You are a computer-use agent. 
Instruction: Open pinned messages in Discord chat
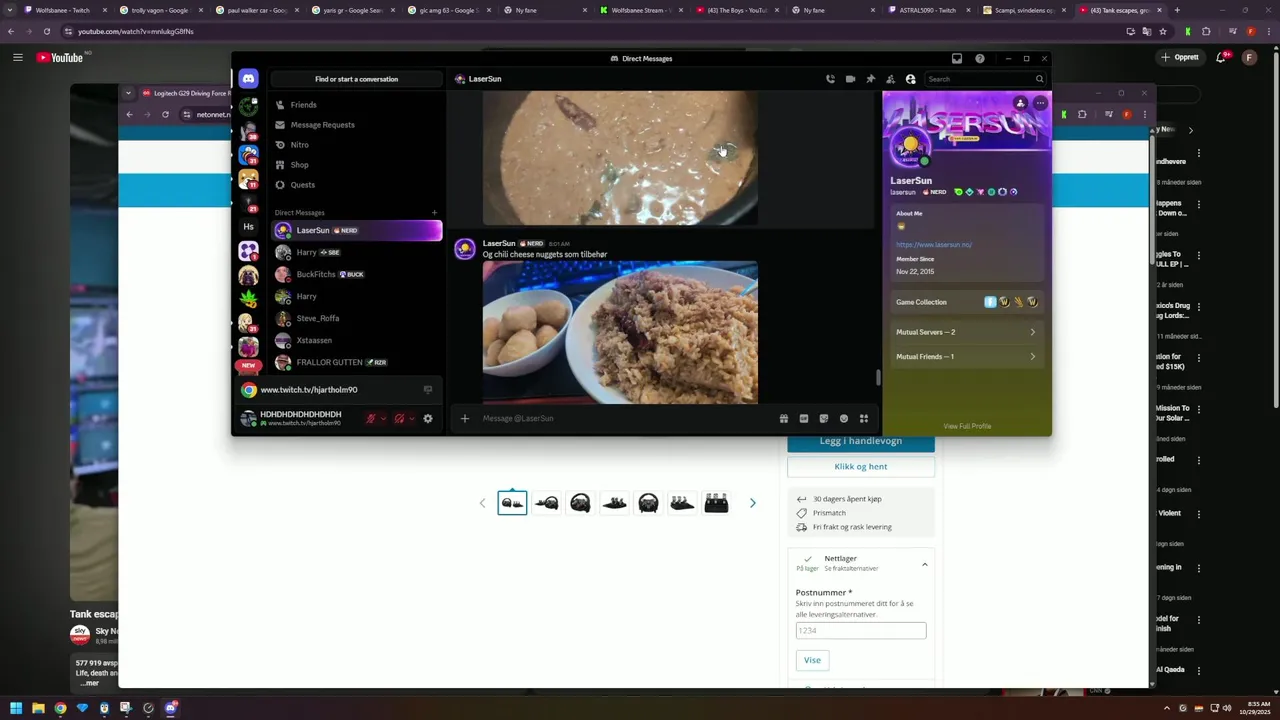[x=870, y=79]
